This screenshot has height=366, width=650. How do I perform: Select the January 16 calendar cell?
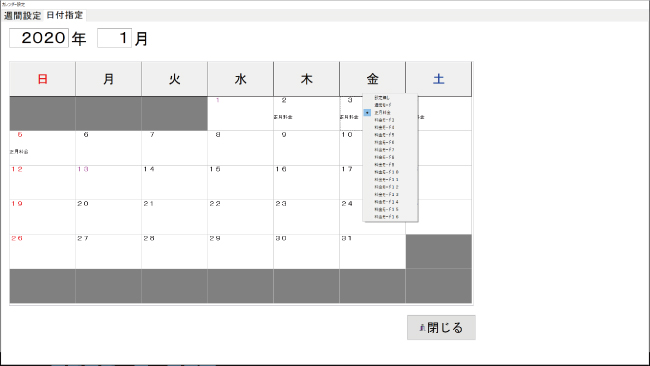306,182
